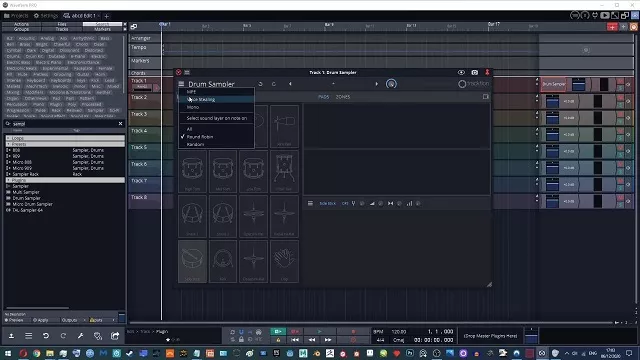
Task: Toggle the layout icon right of ZONES
Action: click(485, 97)
